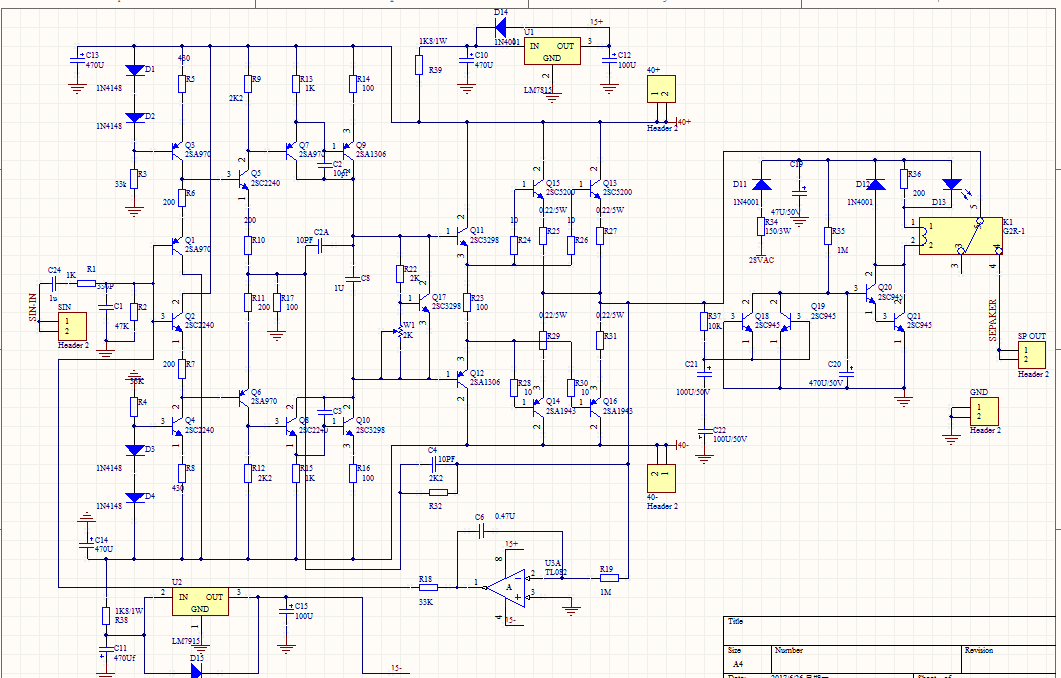Click the C22 100U/50V capacitor
Viewport: 1061px width, 678px height.
[x=705, y=430]
